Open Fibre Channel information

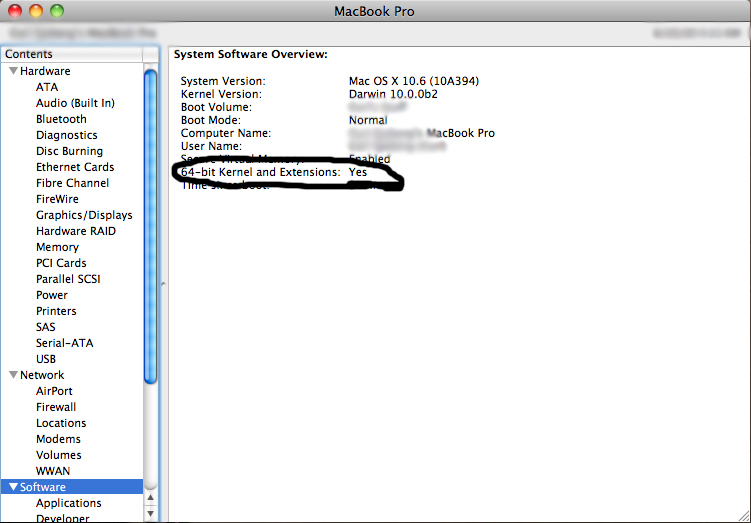tap(72, 183)
